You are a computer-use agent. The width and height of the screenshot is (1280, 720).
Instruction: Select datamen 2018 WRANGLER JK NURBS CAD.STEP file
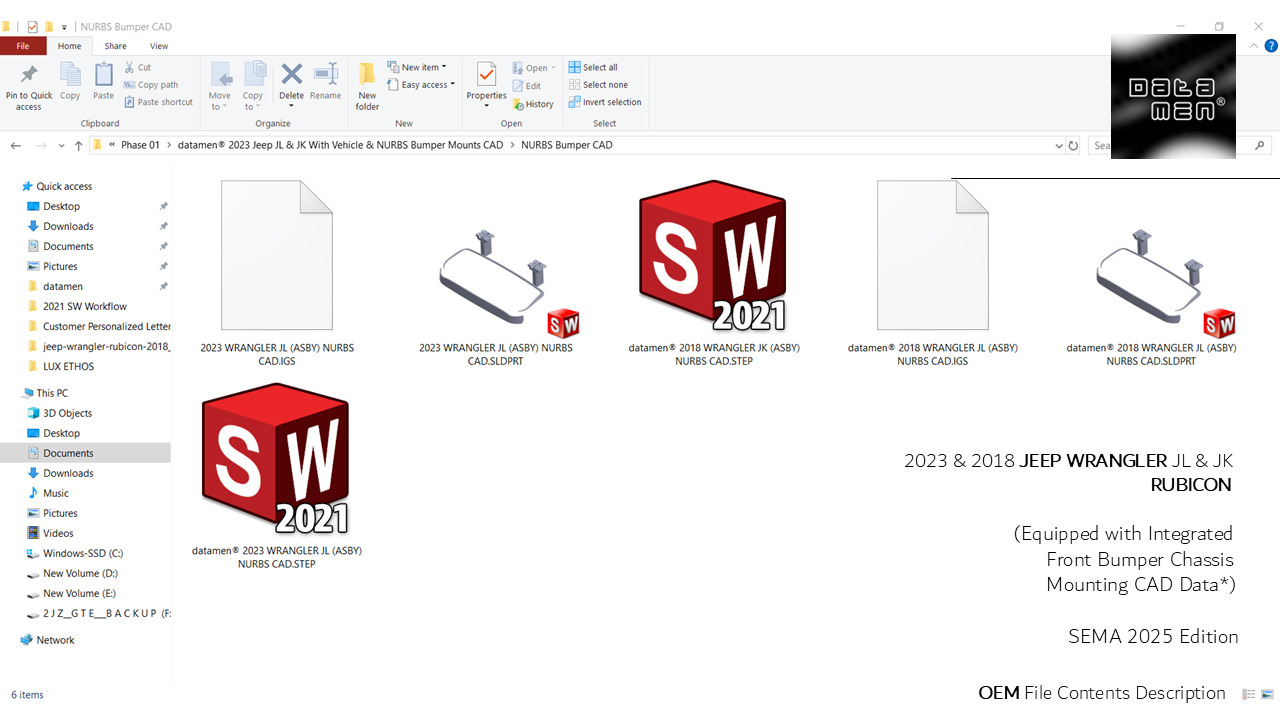[713, 273]
